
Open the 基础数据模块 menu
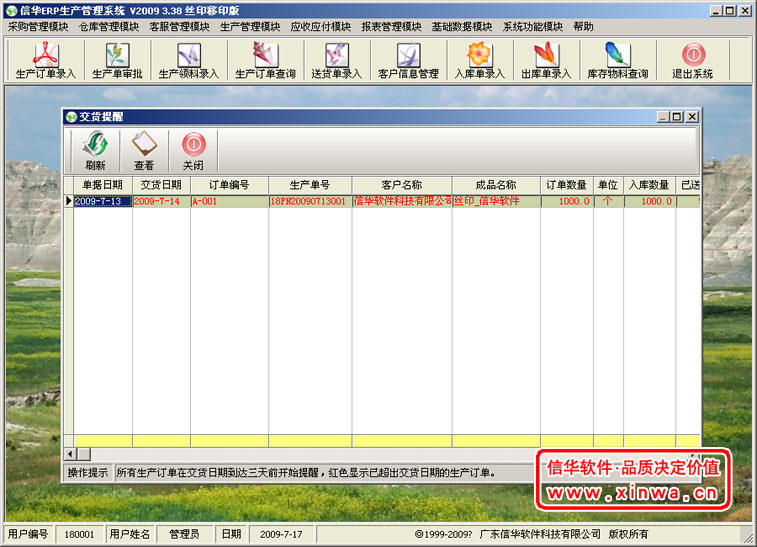click(x=462, y=27)
